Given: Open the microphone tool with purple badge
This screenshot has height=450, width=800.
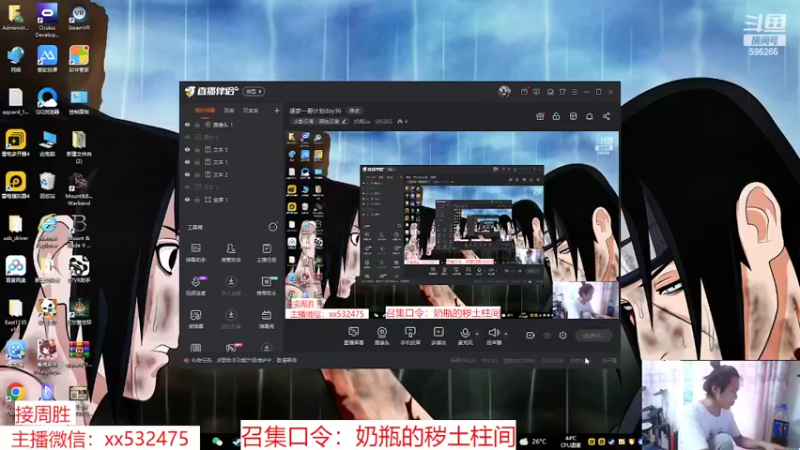Looking at the screenshot, I should 196,286.
